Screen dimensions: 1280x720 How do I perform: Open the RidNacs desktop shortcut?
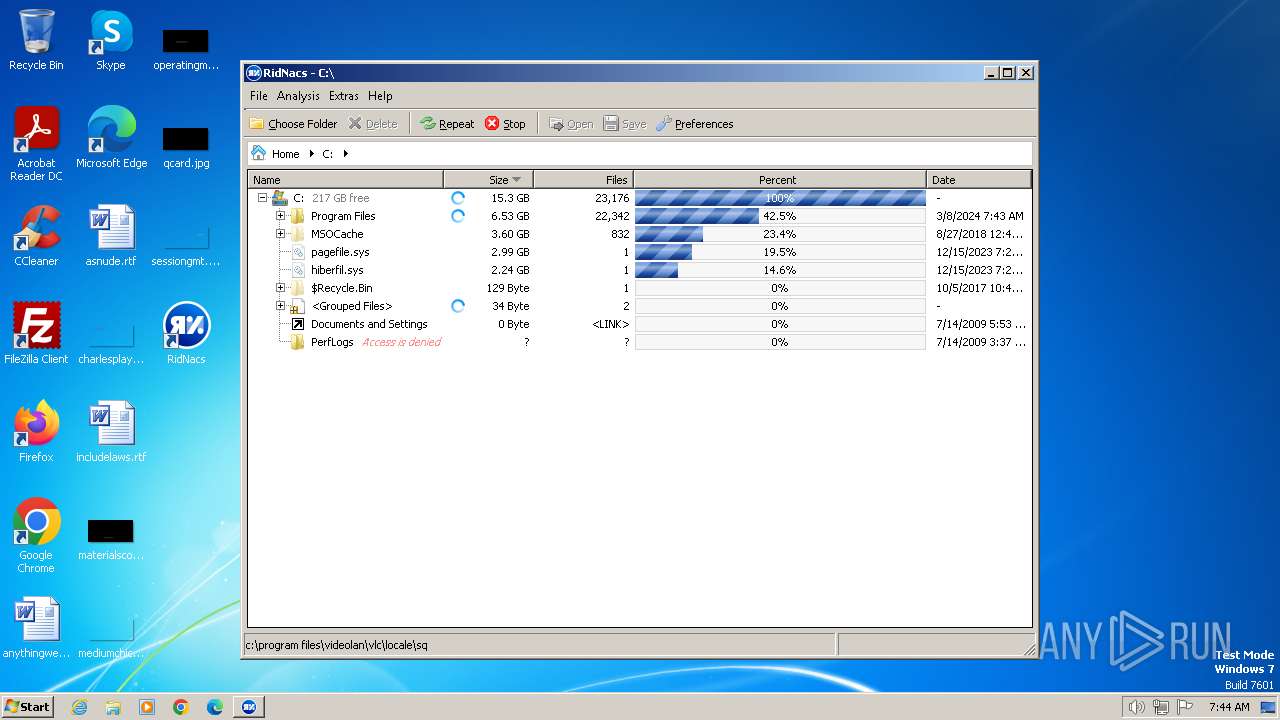point(186,334)
